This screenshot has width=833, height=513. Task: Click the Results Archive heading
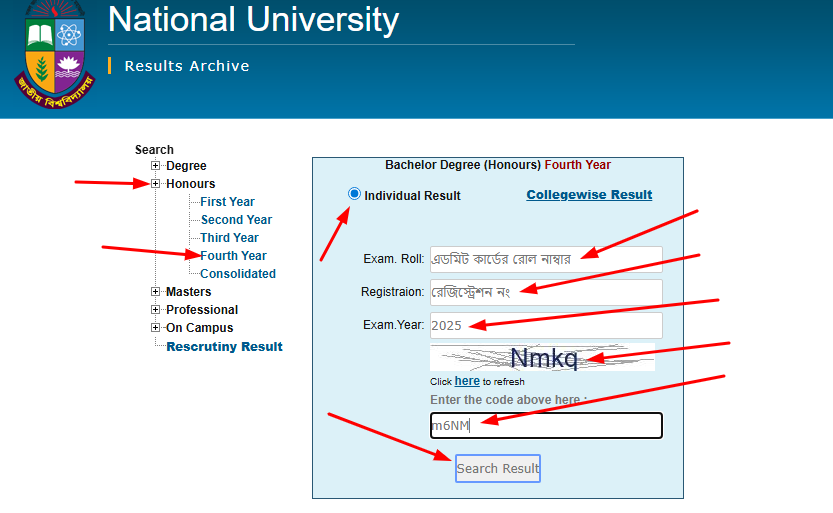pos(187,66)
